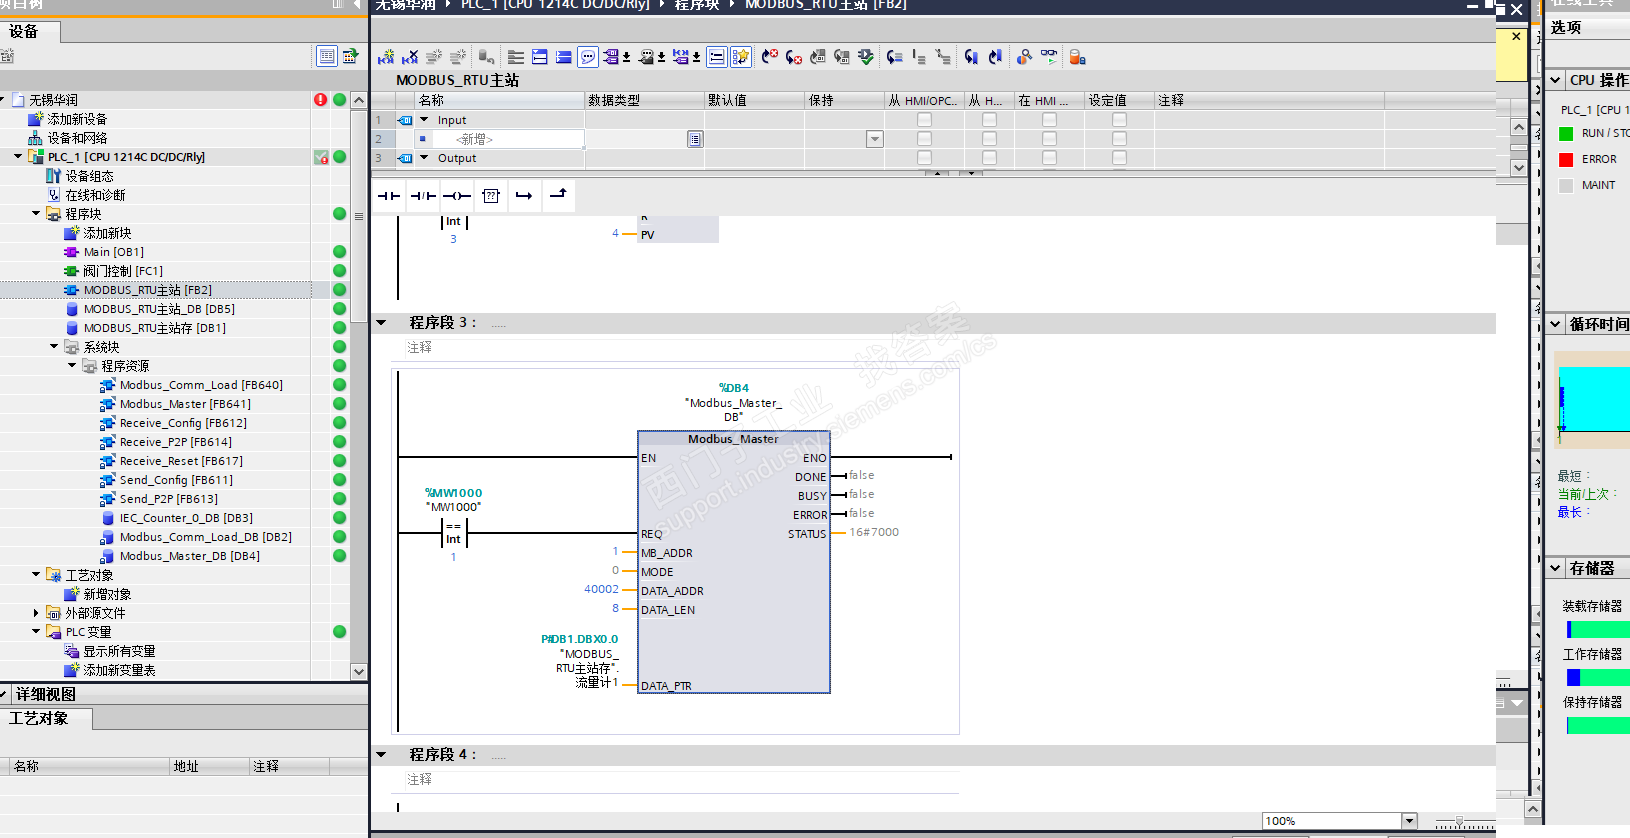Insert a normally closed contact

click(x=423, y=196)
